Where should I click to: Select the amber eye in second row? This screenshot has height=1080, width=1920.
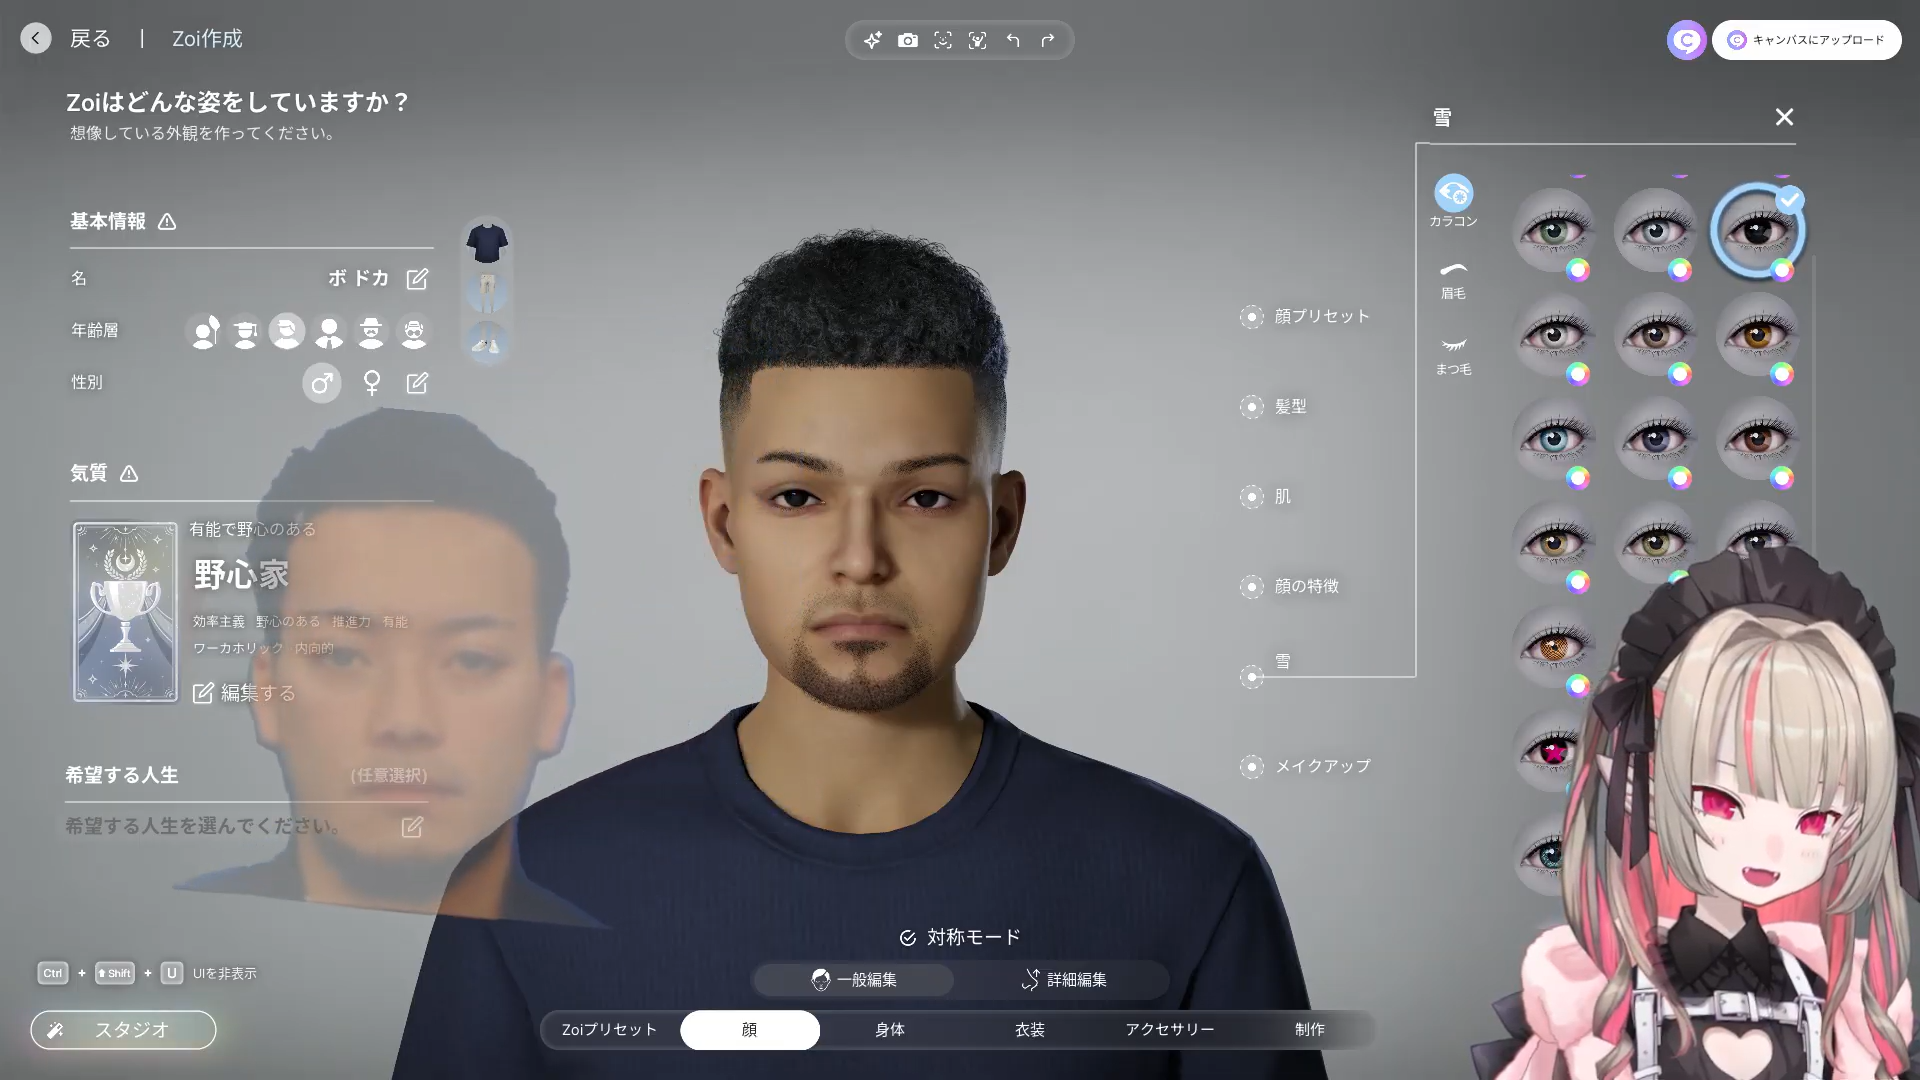tap(1758, 335)
